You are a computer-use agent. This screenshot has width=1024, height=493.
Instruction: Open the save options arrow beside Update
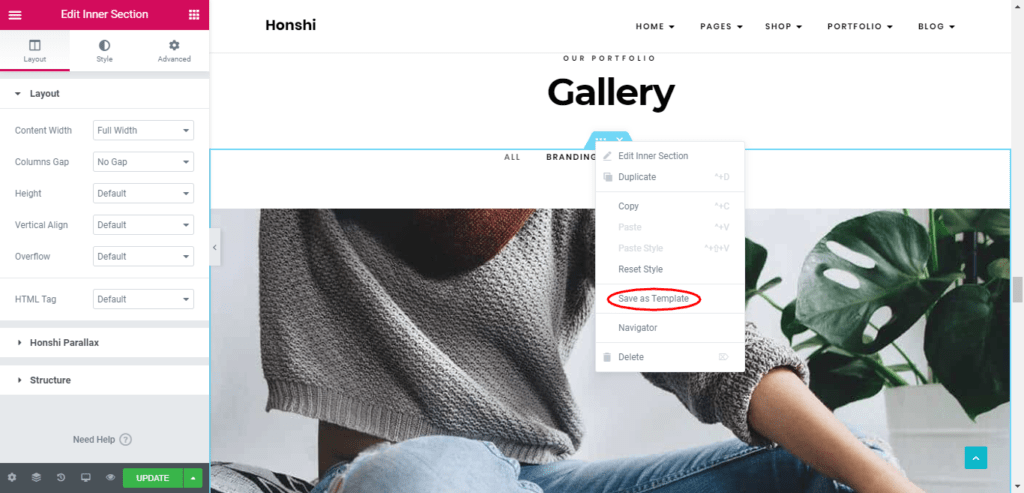193,478
